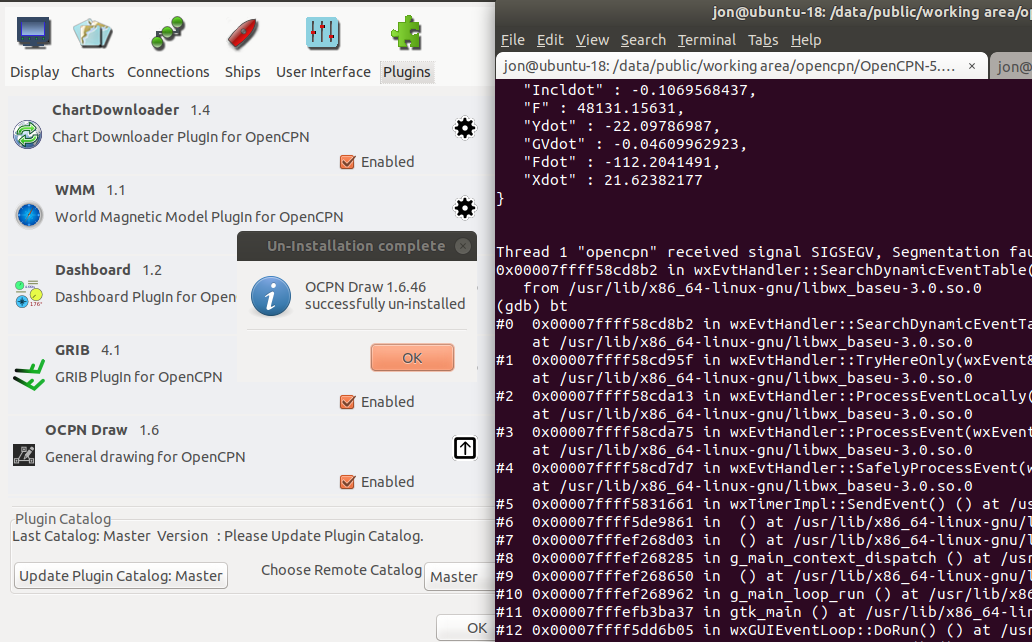Close the Un-installation complete popup

pyautogui.click(x=462, y=245)
